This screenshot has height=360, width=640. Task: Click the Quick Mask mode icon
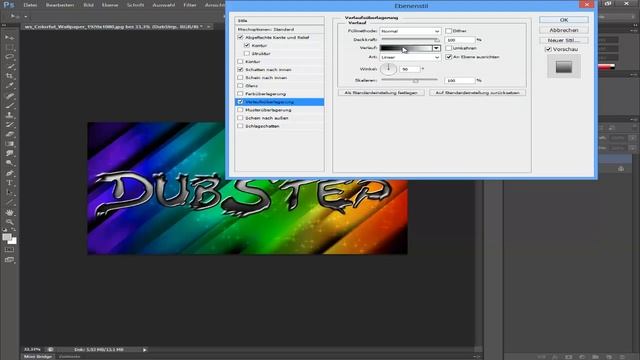(x=9, y=249)
